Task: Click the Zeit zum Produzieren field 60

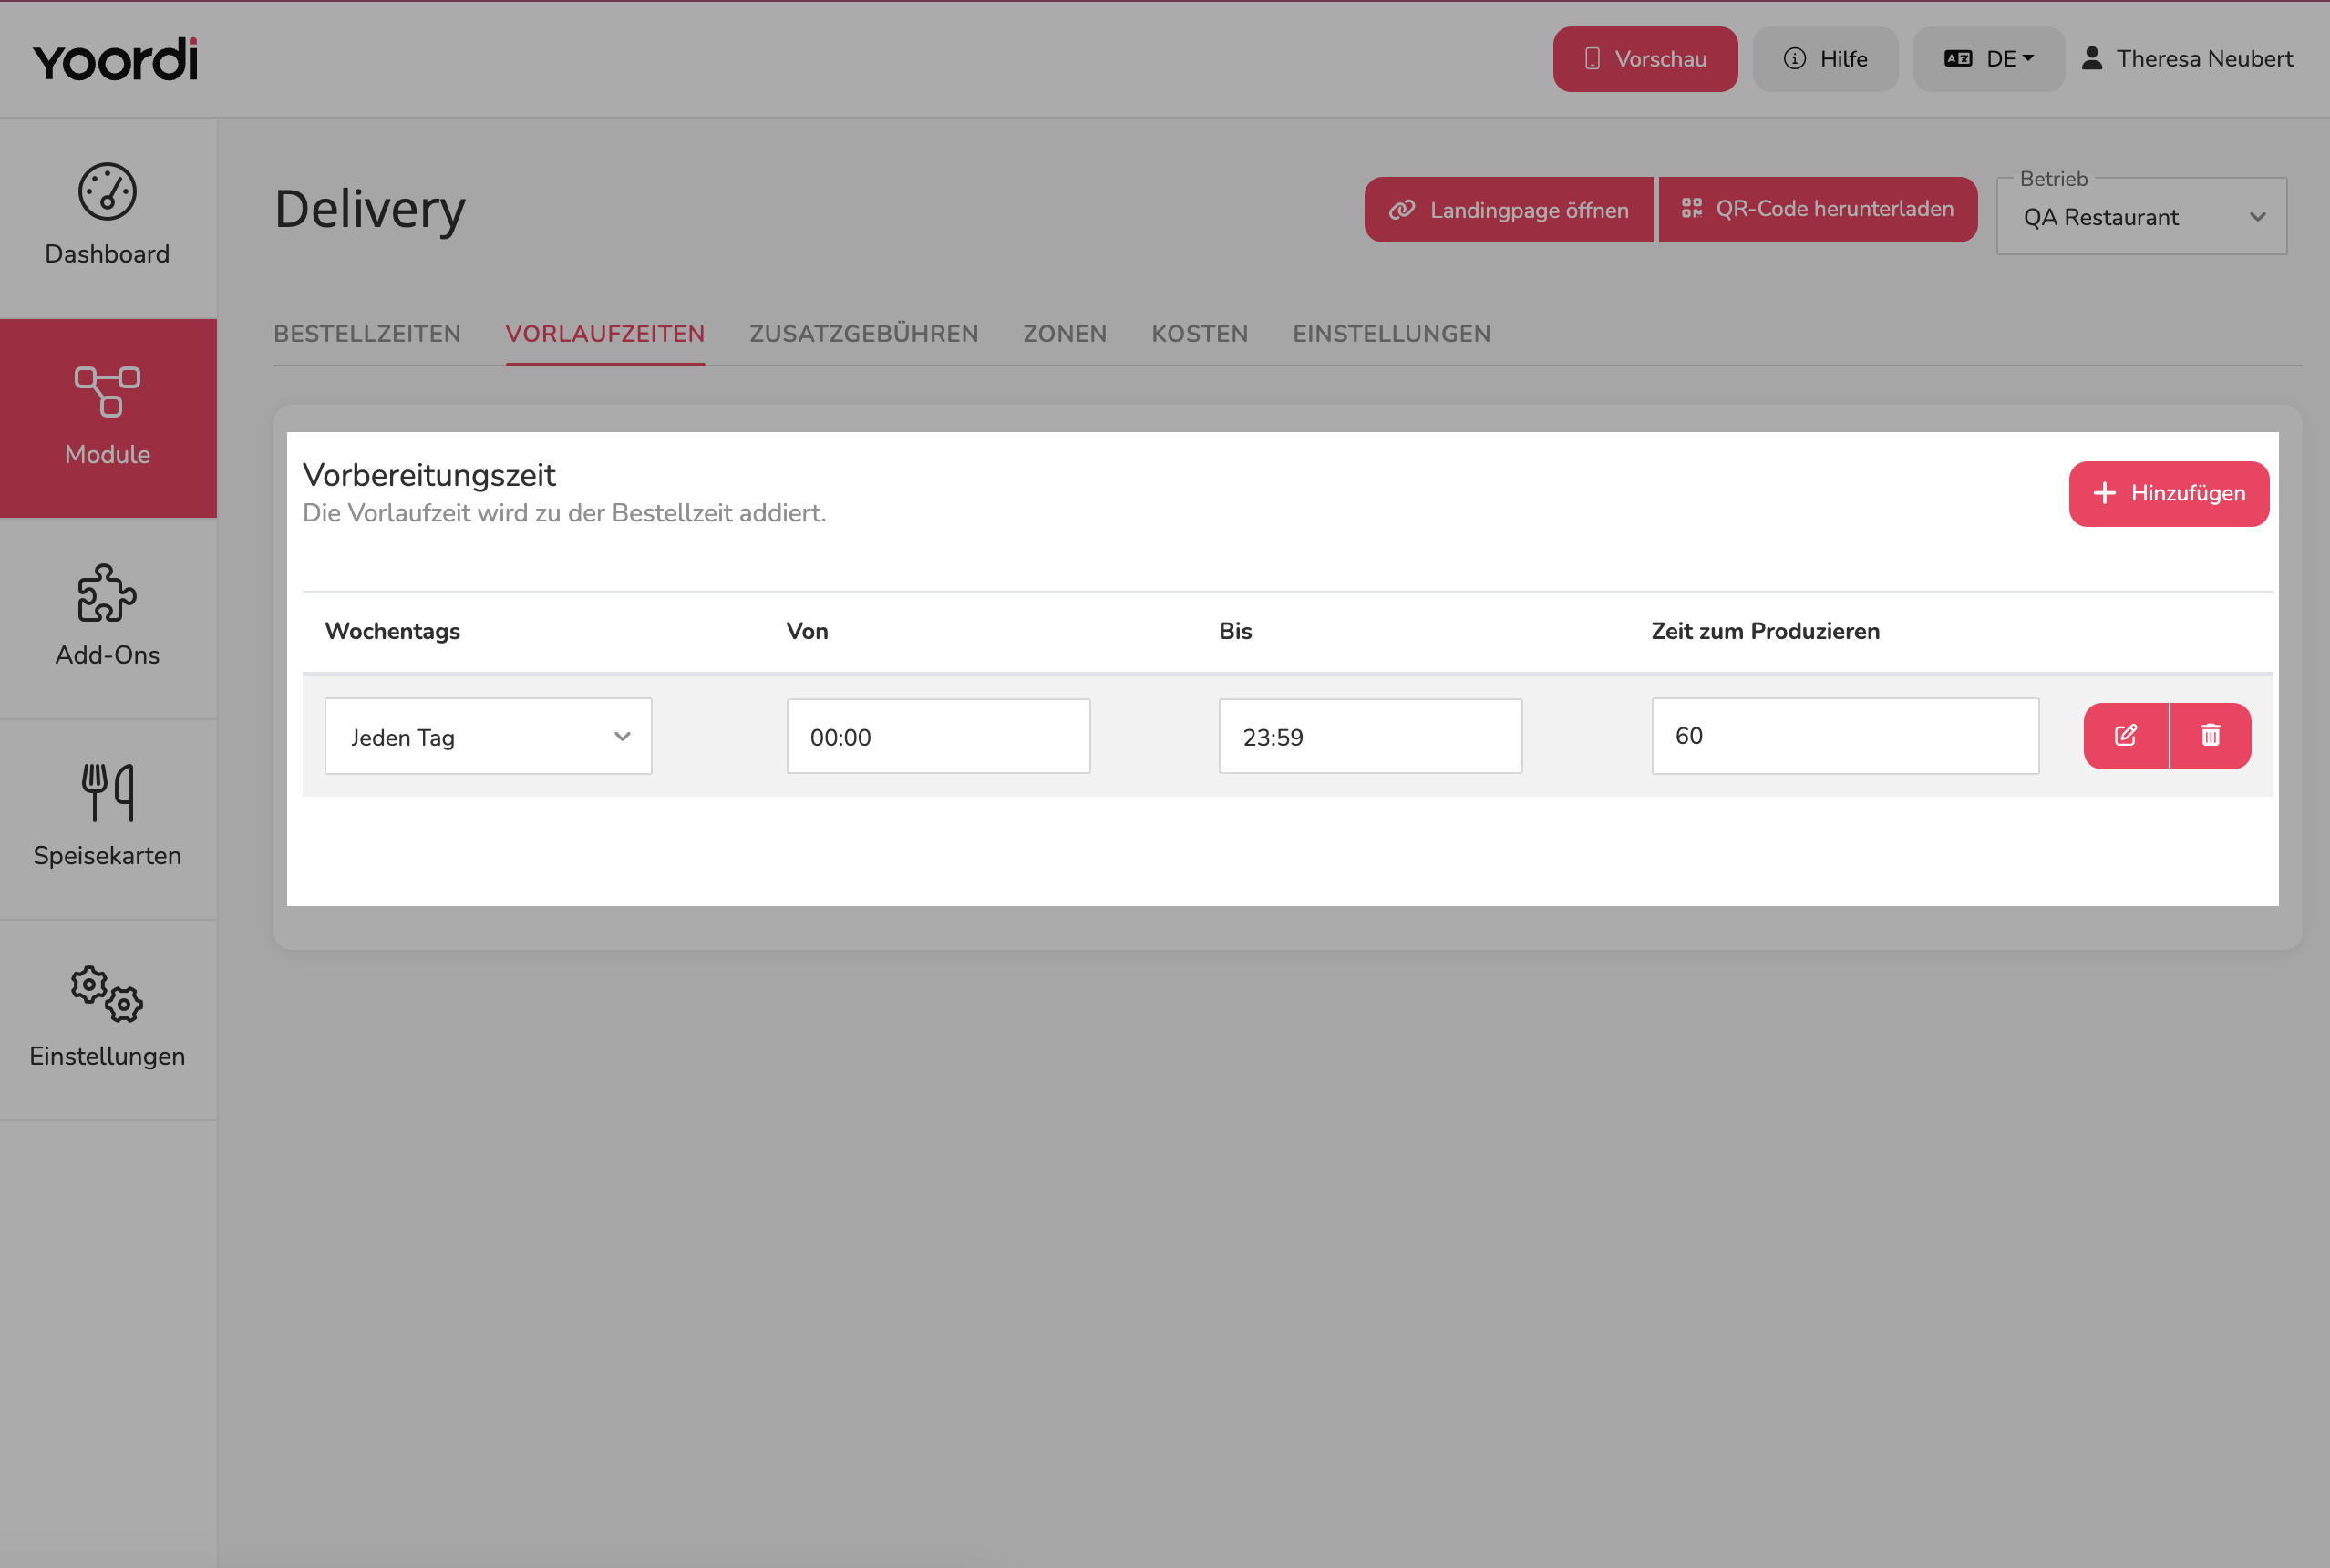Action: (1845, 737)
